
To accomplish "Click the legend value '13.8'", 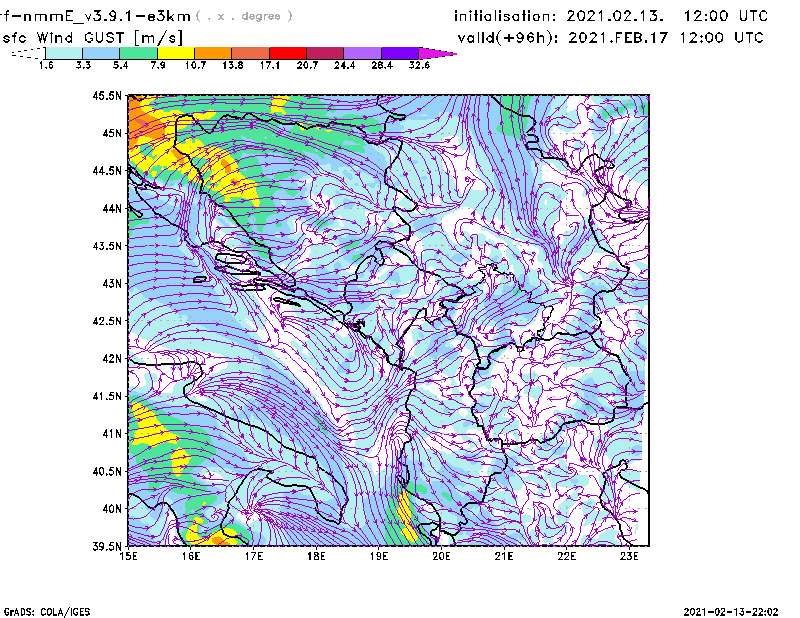I will [x=233, y=65].
